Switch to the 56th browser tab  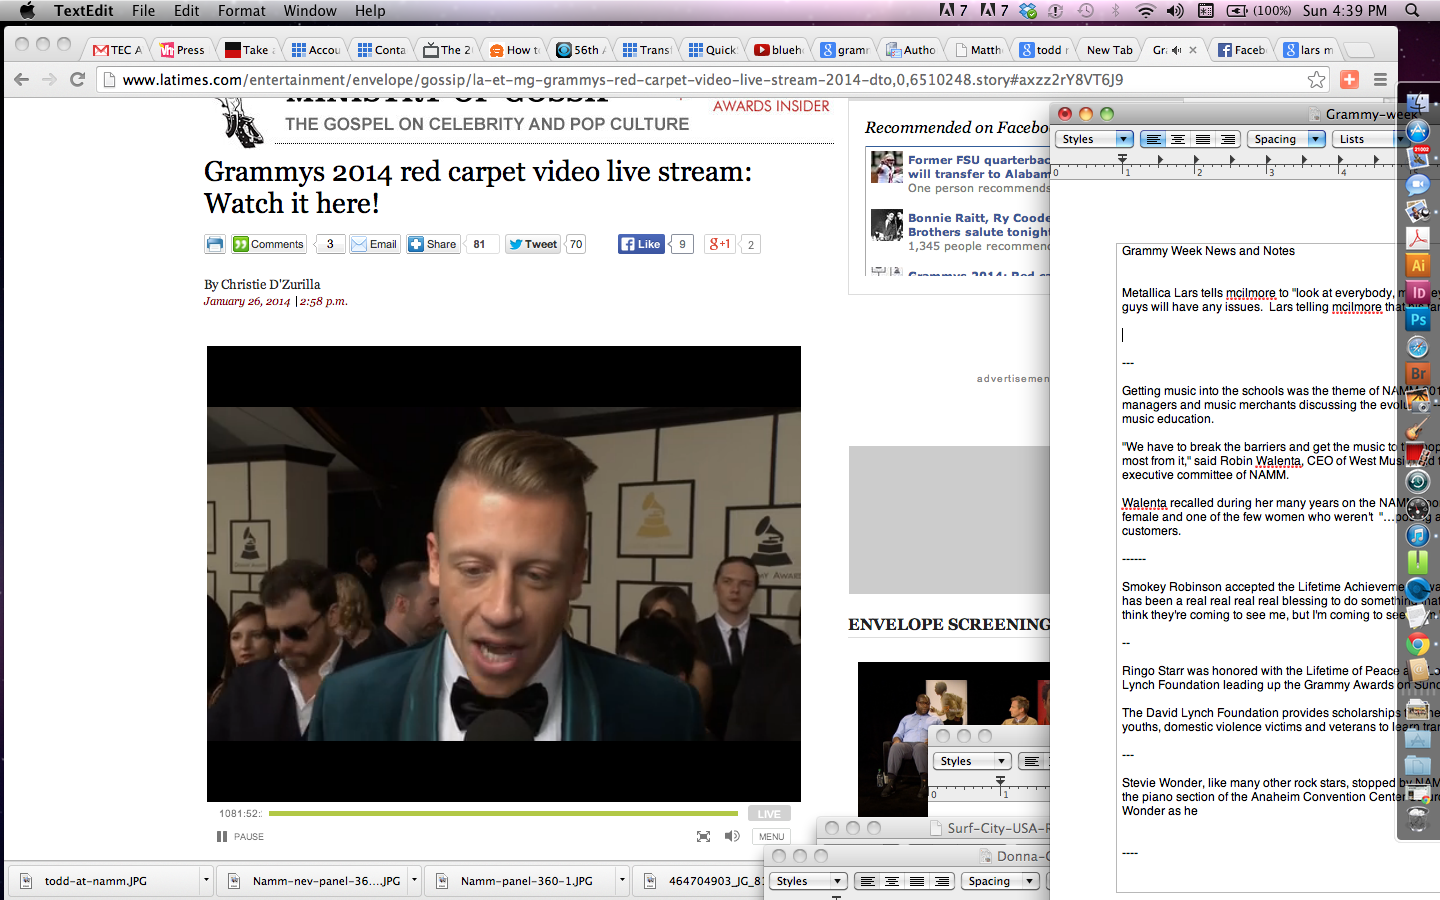[x=581, y=49]
